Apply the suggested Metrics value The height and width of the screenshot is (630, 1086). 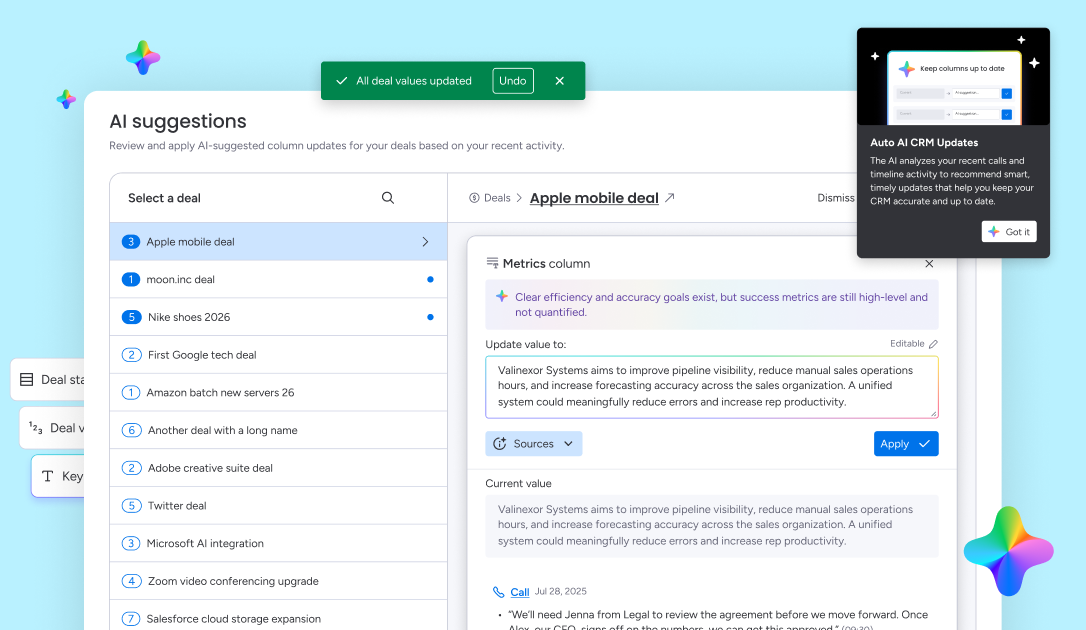pos(906,444)
